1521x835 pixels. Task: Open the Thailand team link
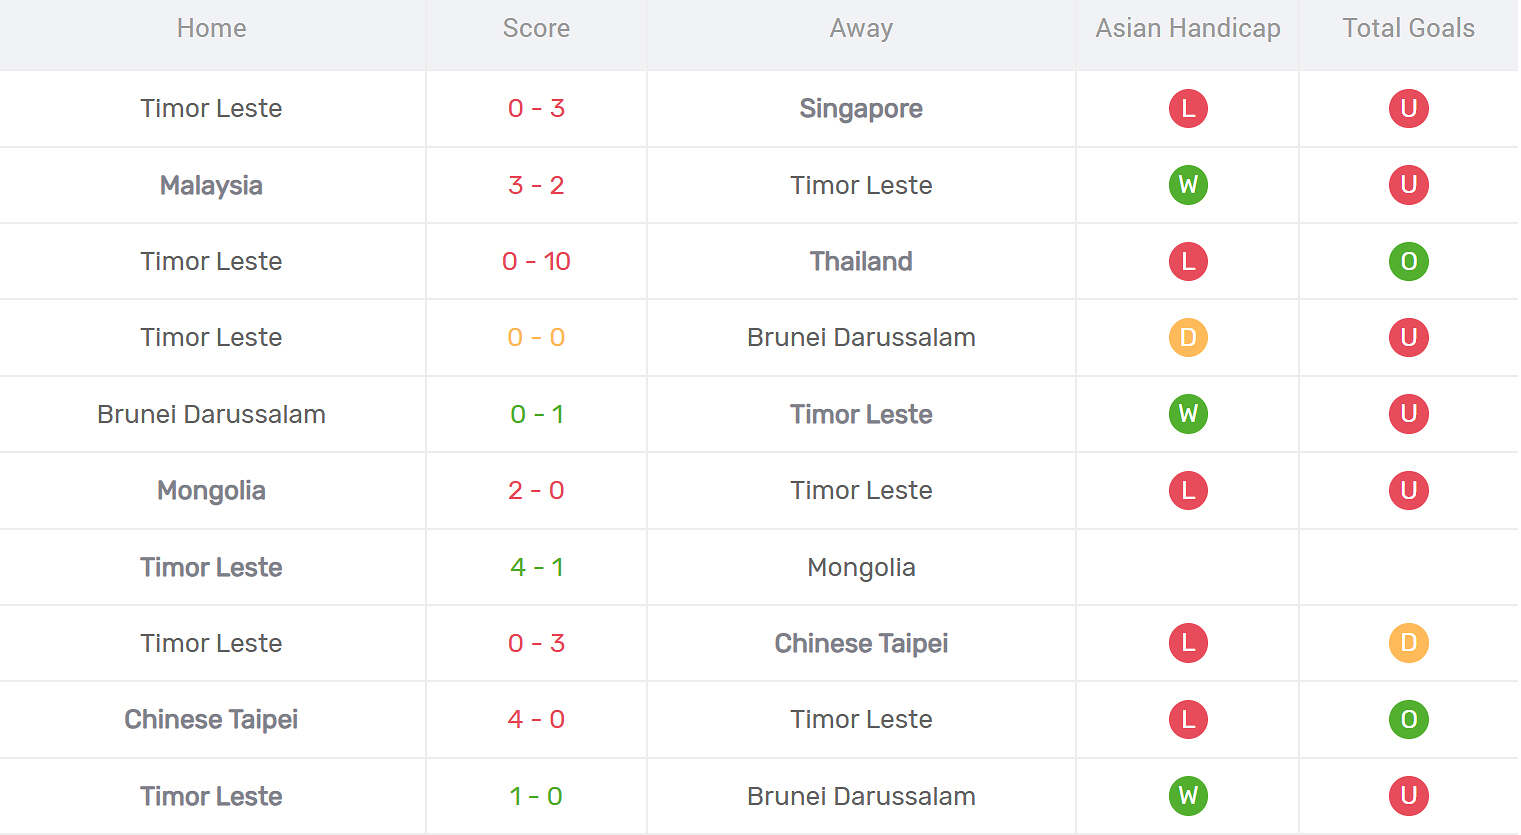coord(861,261)
